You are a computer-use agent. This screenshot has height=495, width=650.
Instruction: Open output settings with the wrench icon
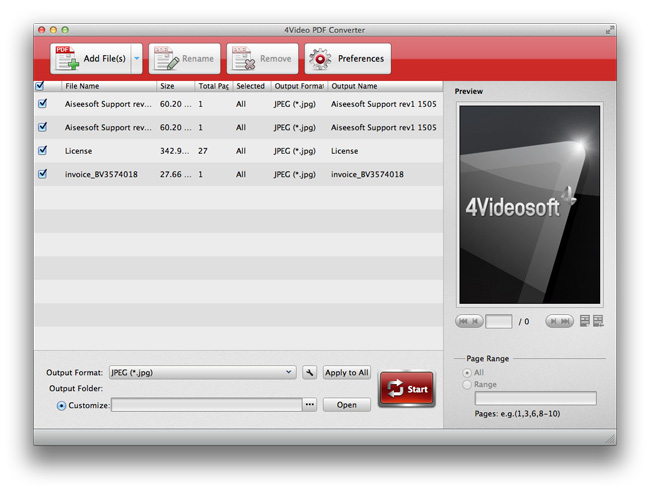pyautogui.click(x=309, y=372)
